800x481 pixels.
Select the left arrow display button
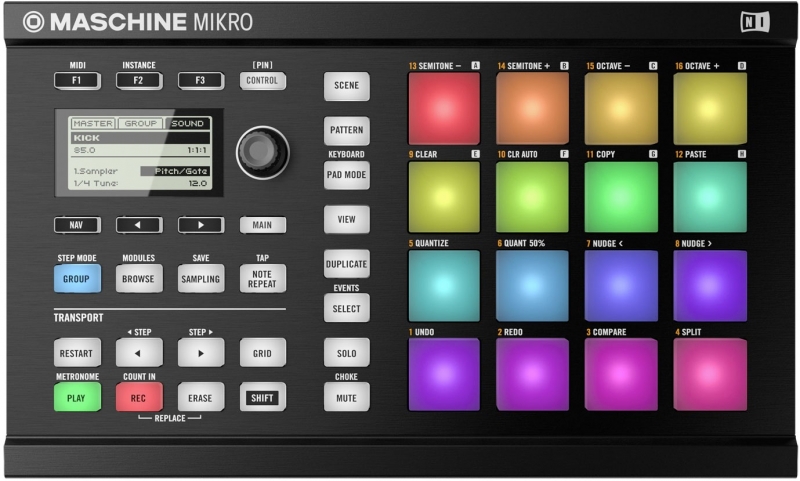click(x=139, y=225)
